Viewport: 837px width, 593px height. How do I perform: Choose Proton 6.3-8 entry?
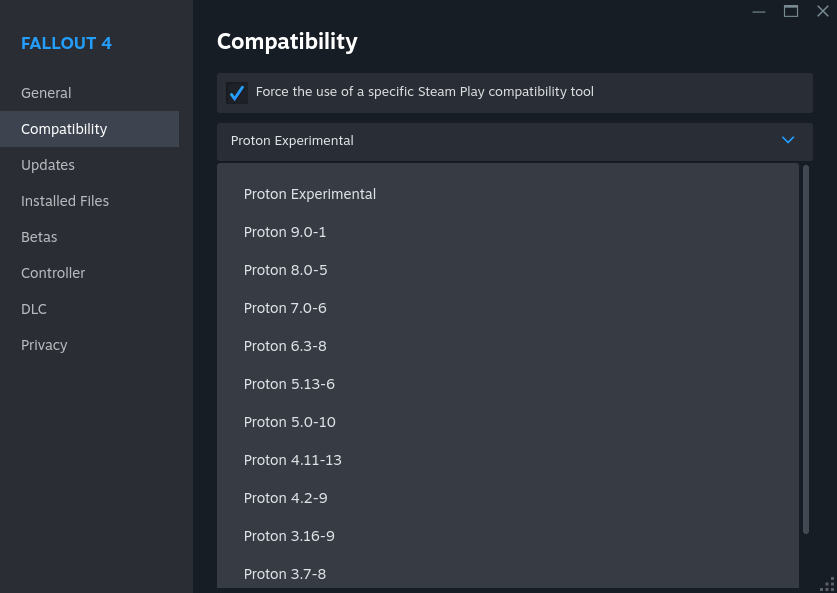tap(285, 346)
